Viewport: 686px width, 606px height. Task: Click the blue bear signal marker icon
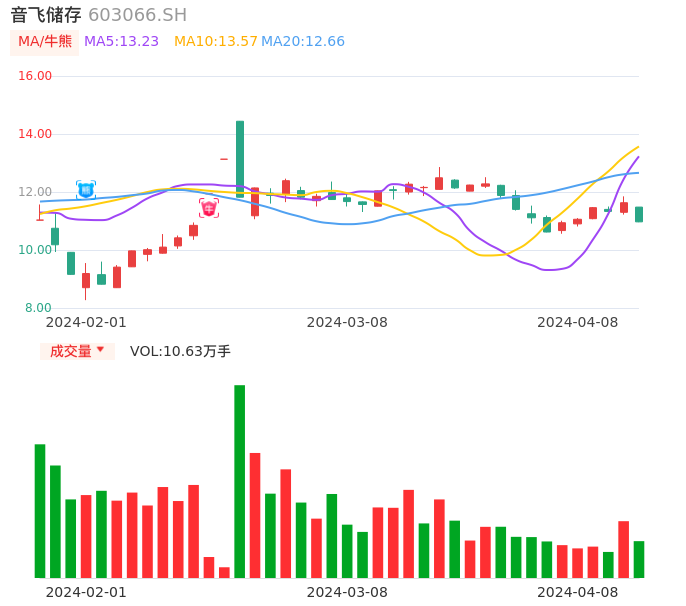pos(86,190)
